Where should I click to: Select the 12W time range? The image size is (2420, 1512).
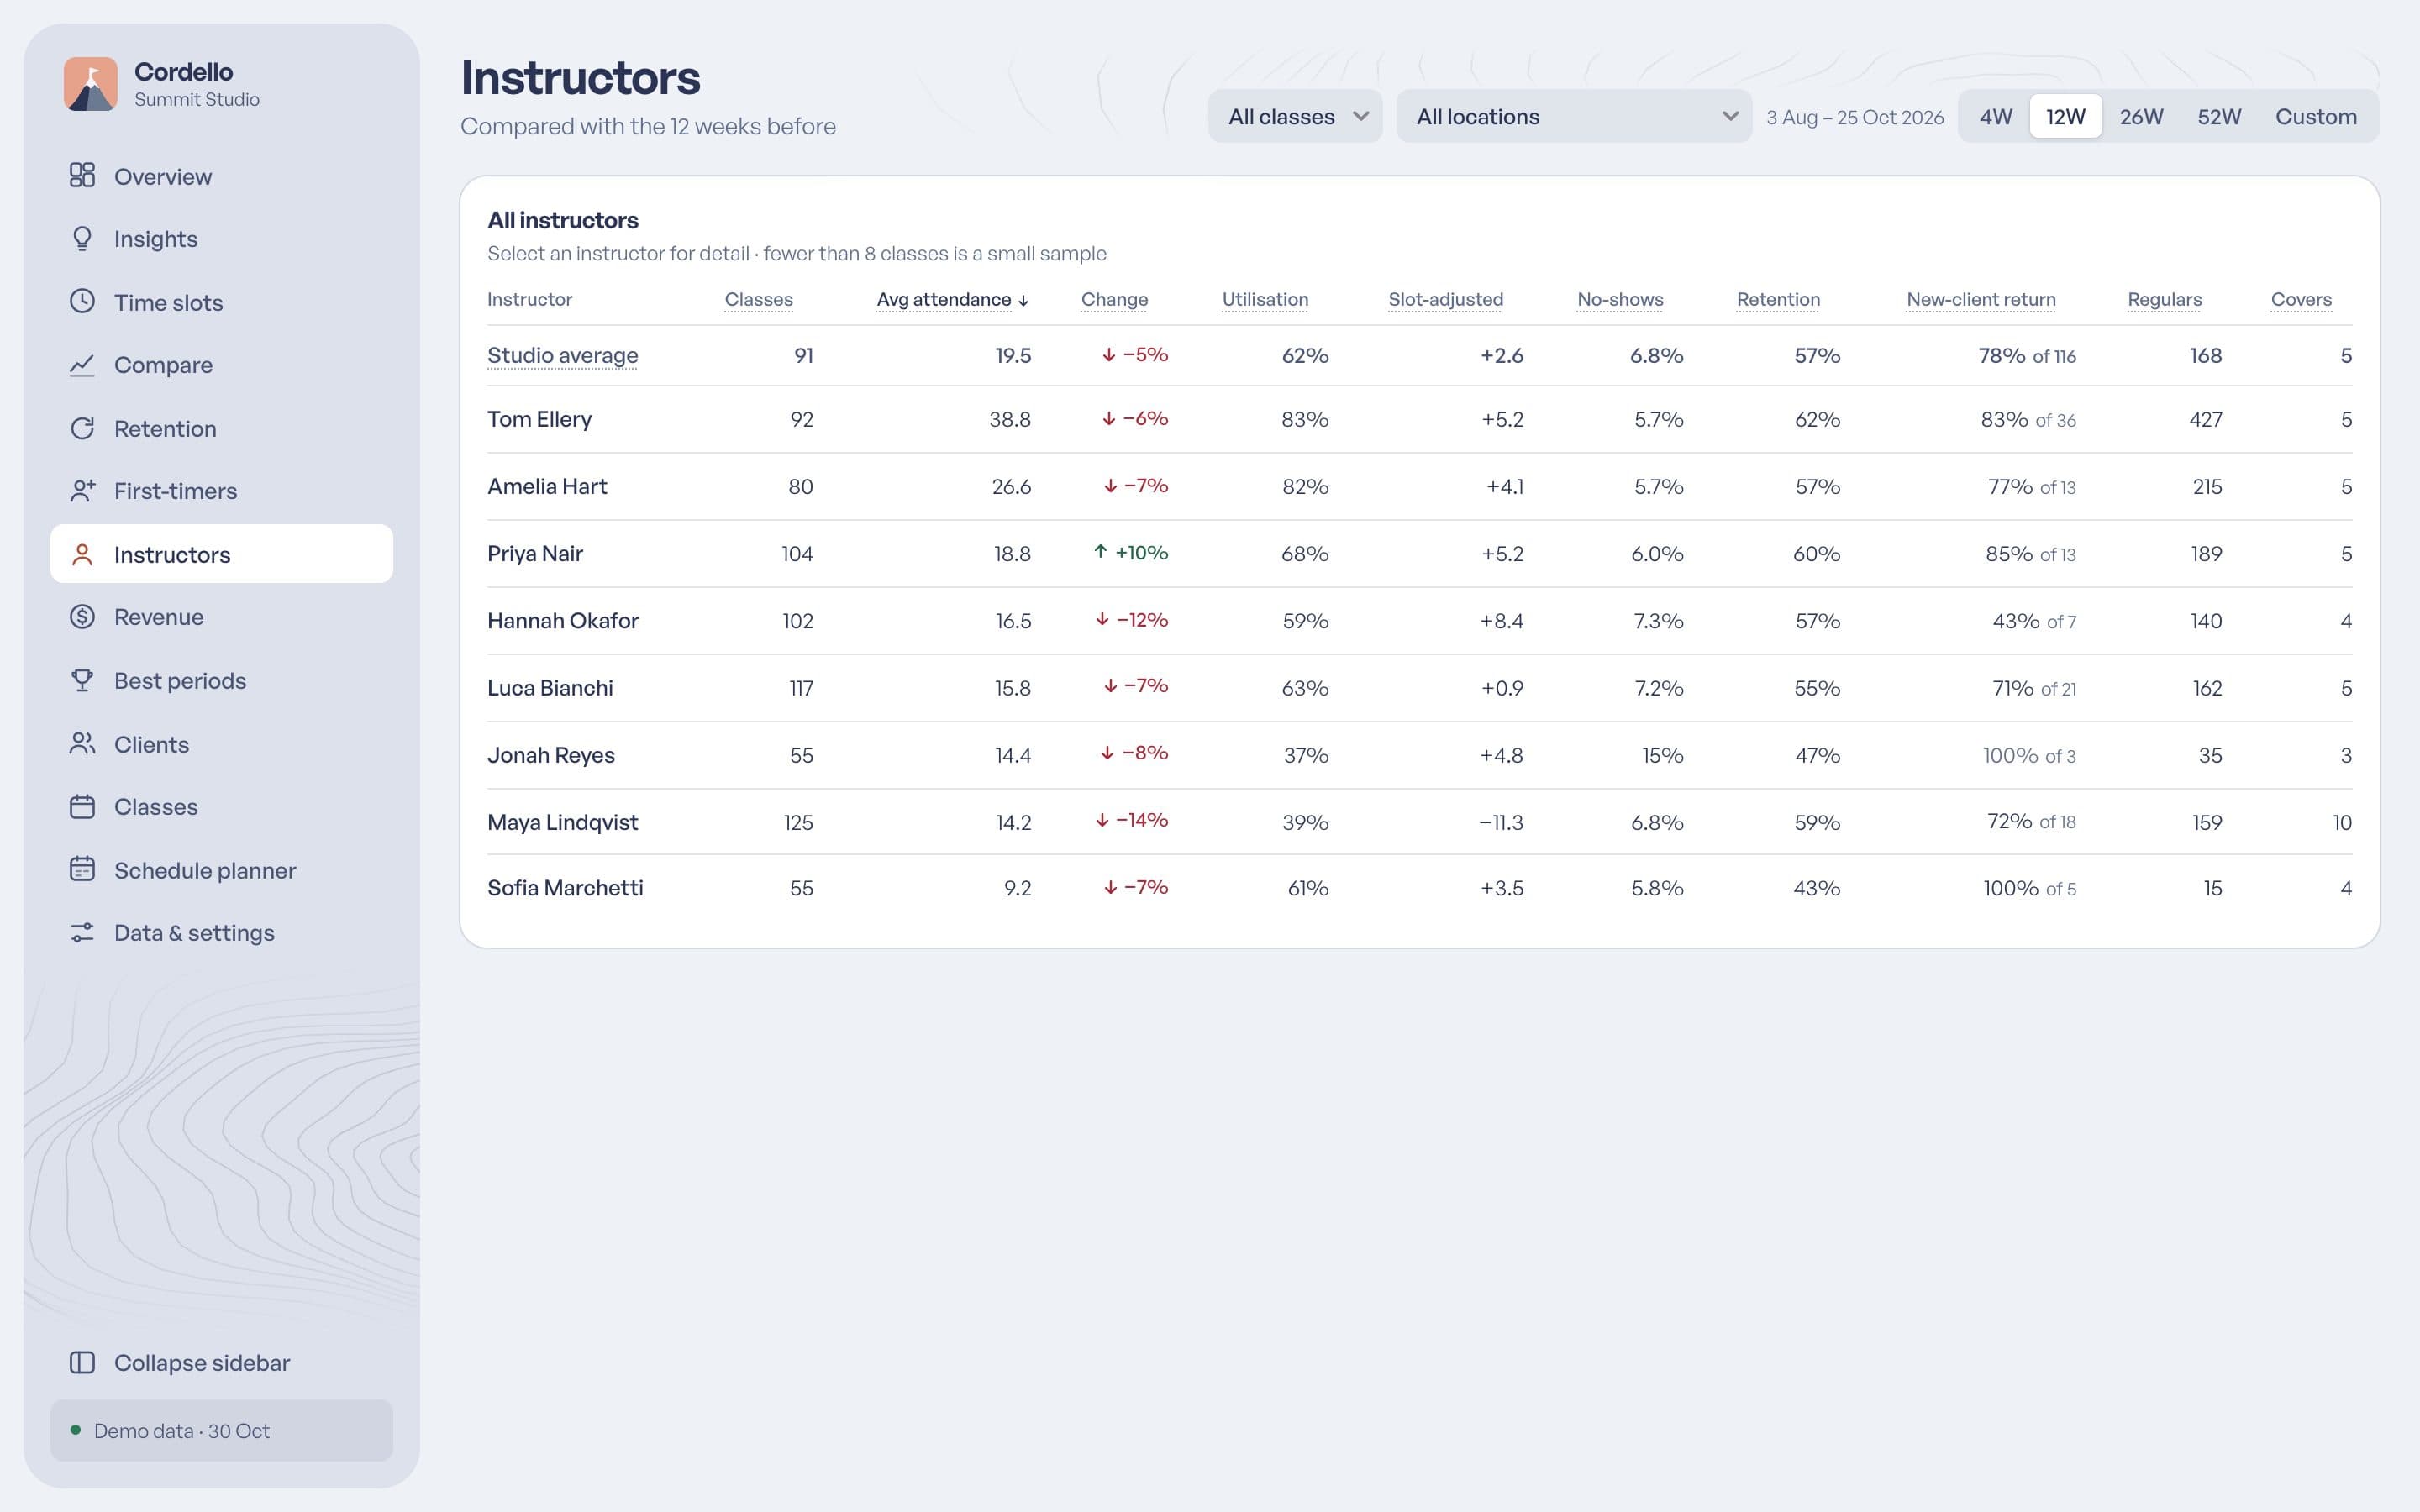[x=2065, y=116]
